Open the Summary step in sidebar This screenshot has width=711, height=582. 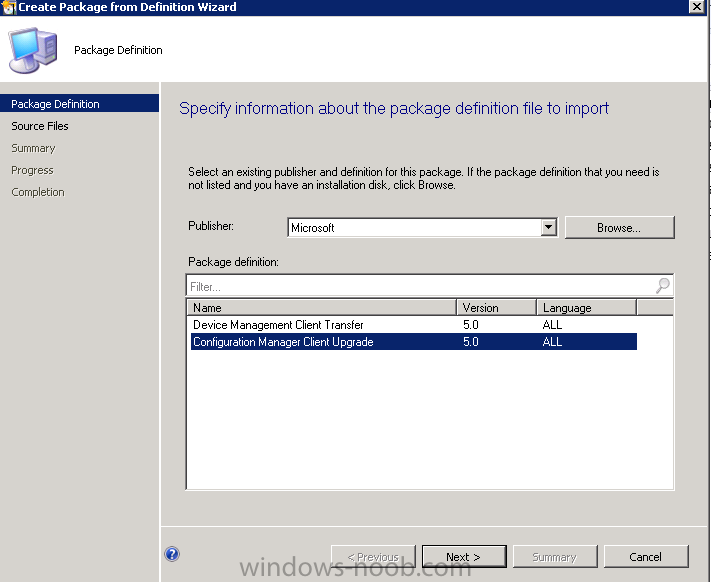[33, 148]
